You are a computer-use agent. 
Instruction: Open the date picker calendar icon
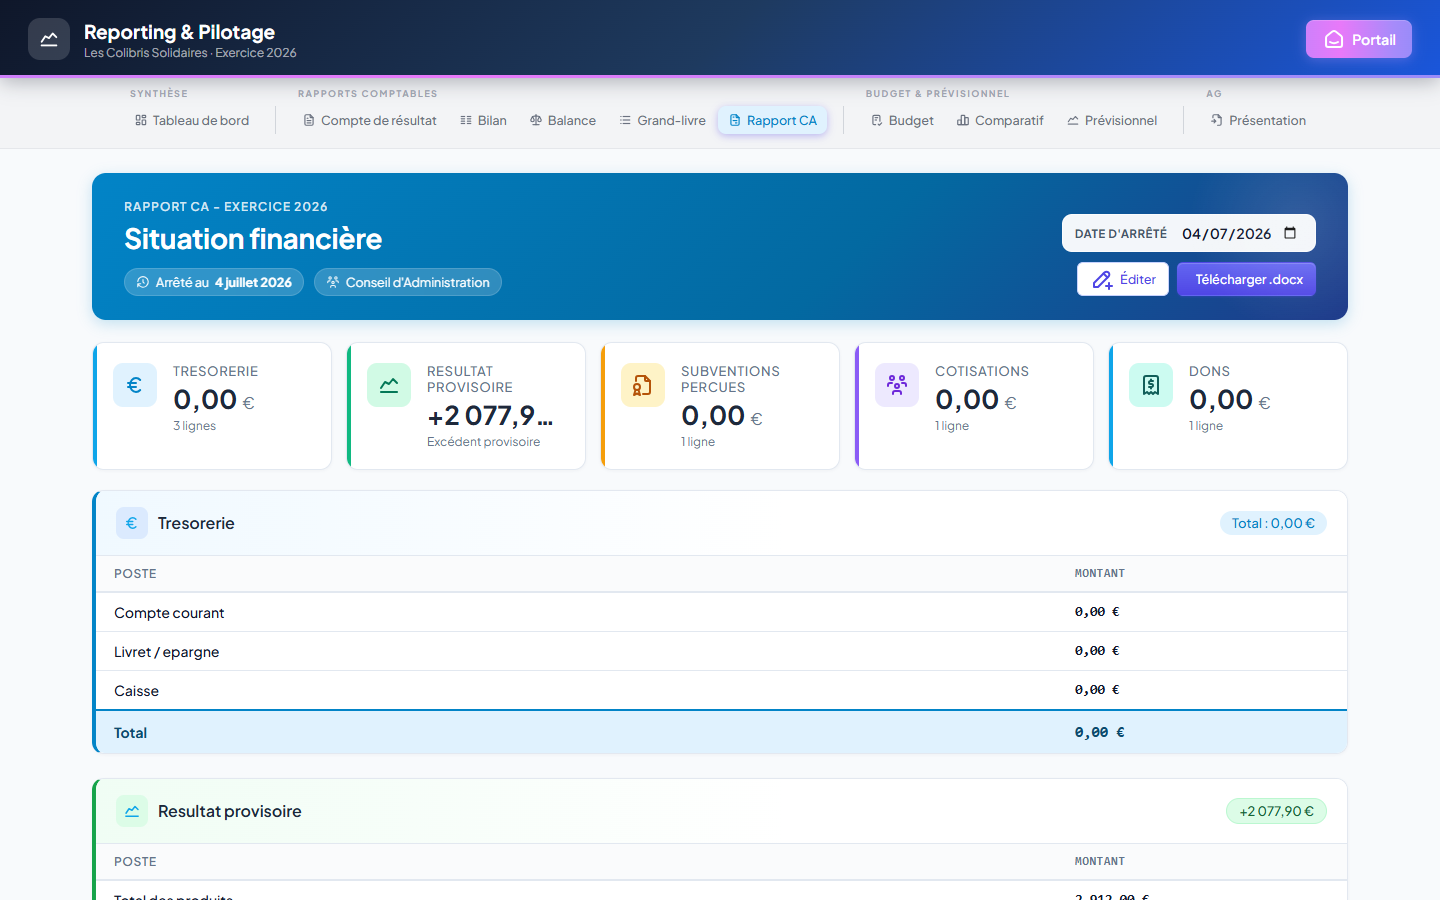click(1290, 233)
